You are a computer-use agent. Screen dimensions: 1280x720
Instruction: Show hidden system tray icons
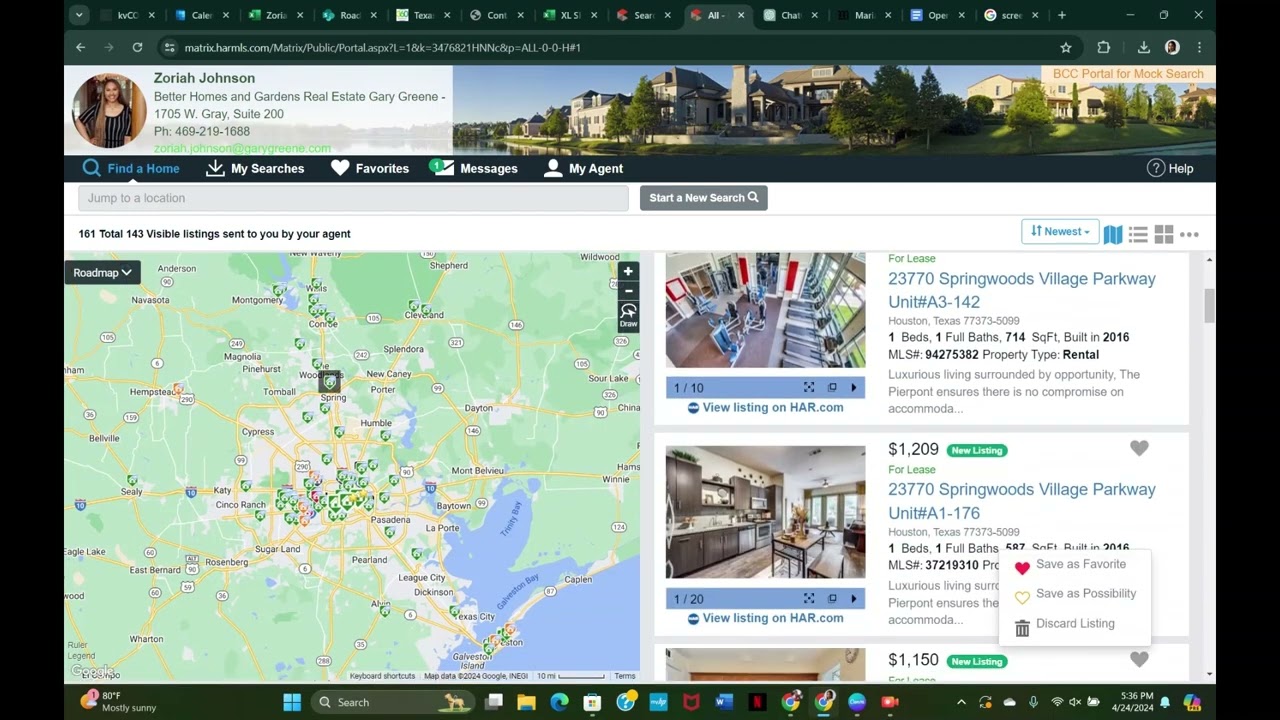pyautogui.click(x=961, y=702)
